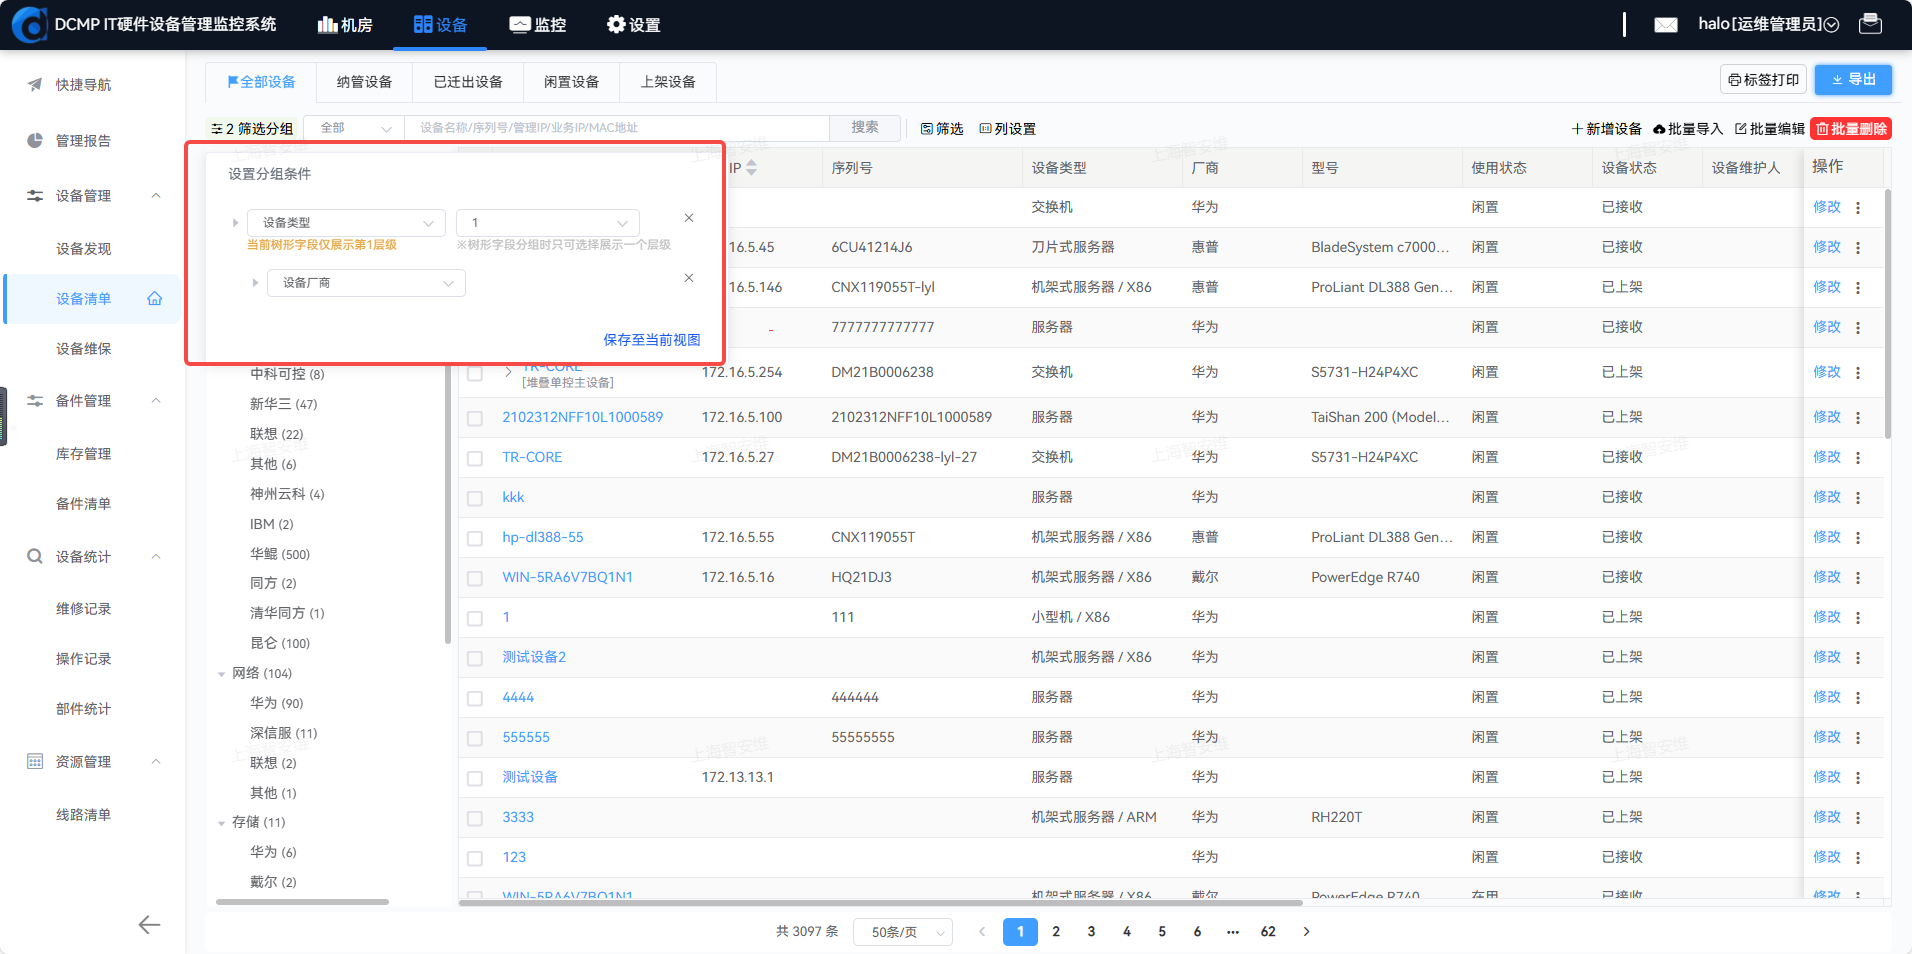The height and width of the screenshot is (954, 1912).
Task: Open the level dropdown showing 1
Action: (548, 223)
